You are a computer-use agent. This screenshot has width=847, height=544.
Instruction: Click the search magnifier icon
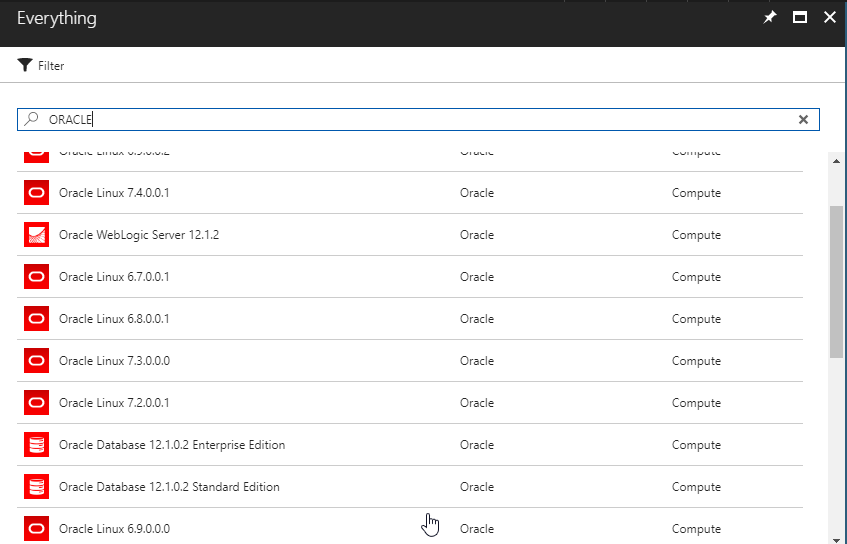coord(32,119)
